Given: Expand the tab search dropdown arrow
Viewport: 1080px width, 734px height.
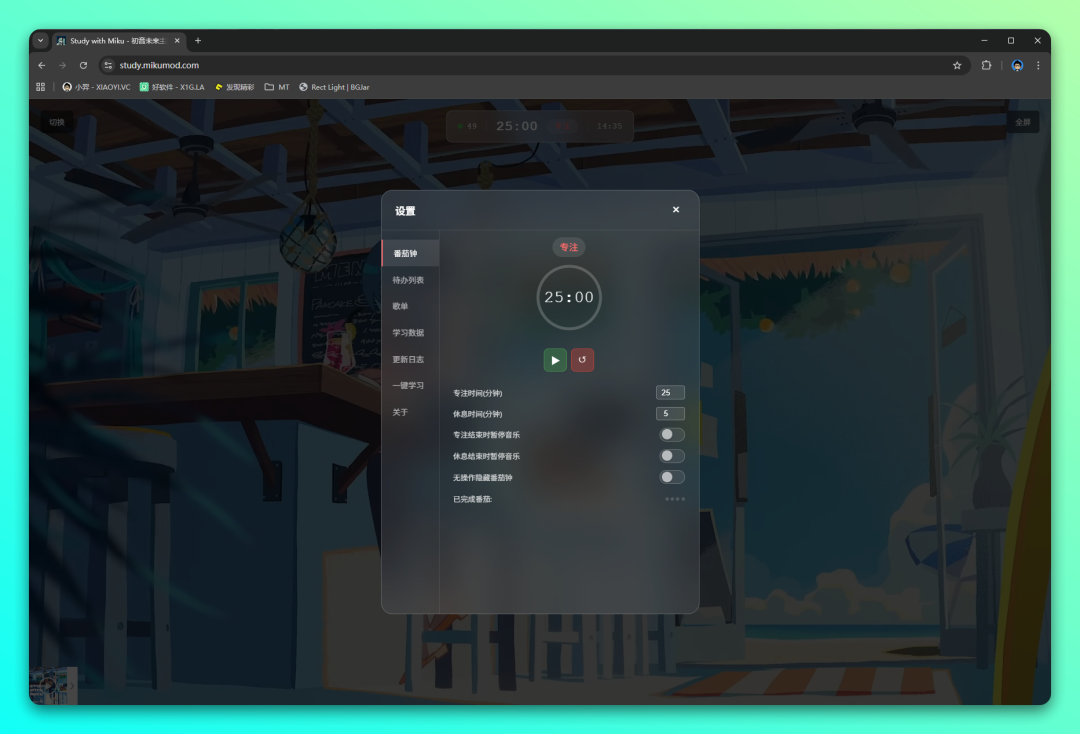Looking at the screenshot, I should pos(41,41).
